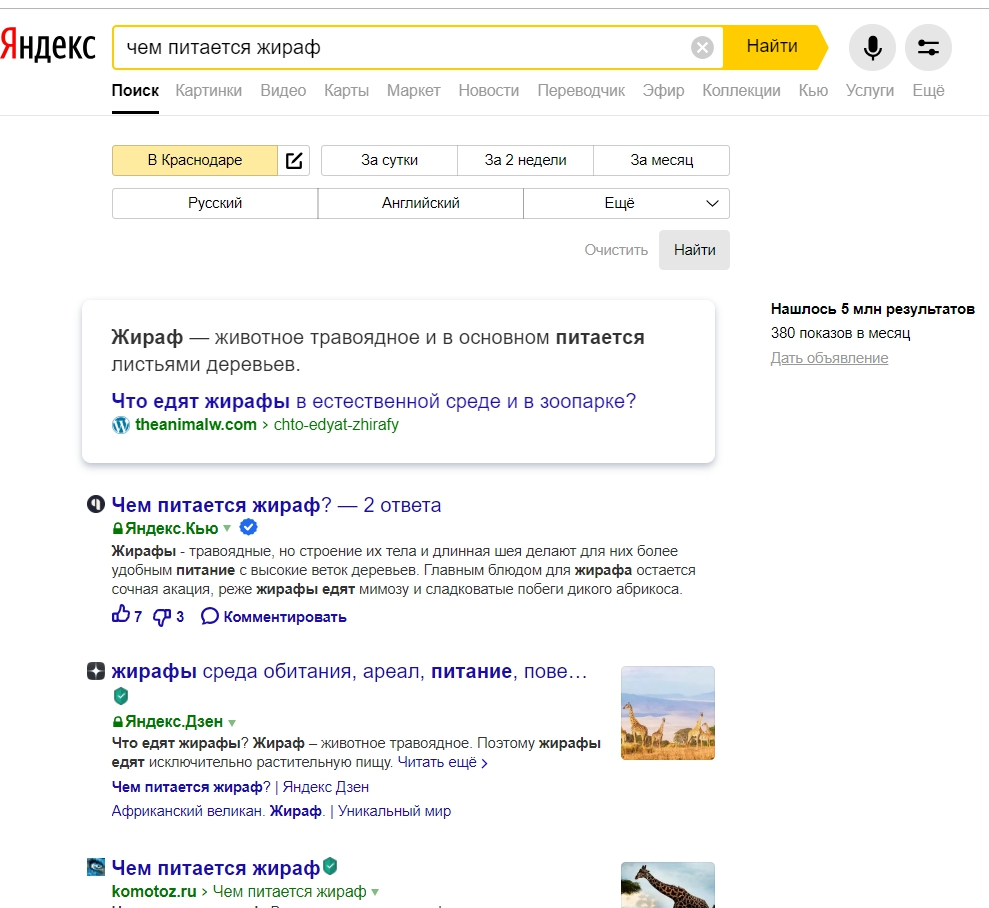This screenshot has height=908, width=989.
Task: Open the theanimalw.com site link
Action: [196, 425]
